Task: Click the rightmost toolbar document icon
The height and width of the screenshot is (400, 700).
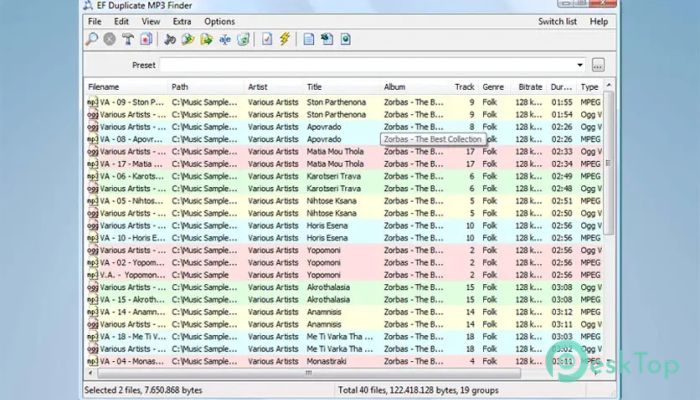Action: click(x=346, y=40)
